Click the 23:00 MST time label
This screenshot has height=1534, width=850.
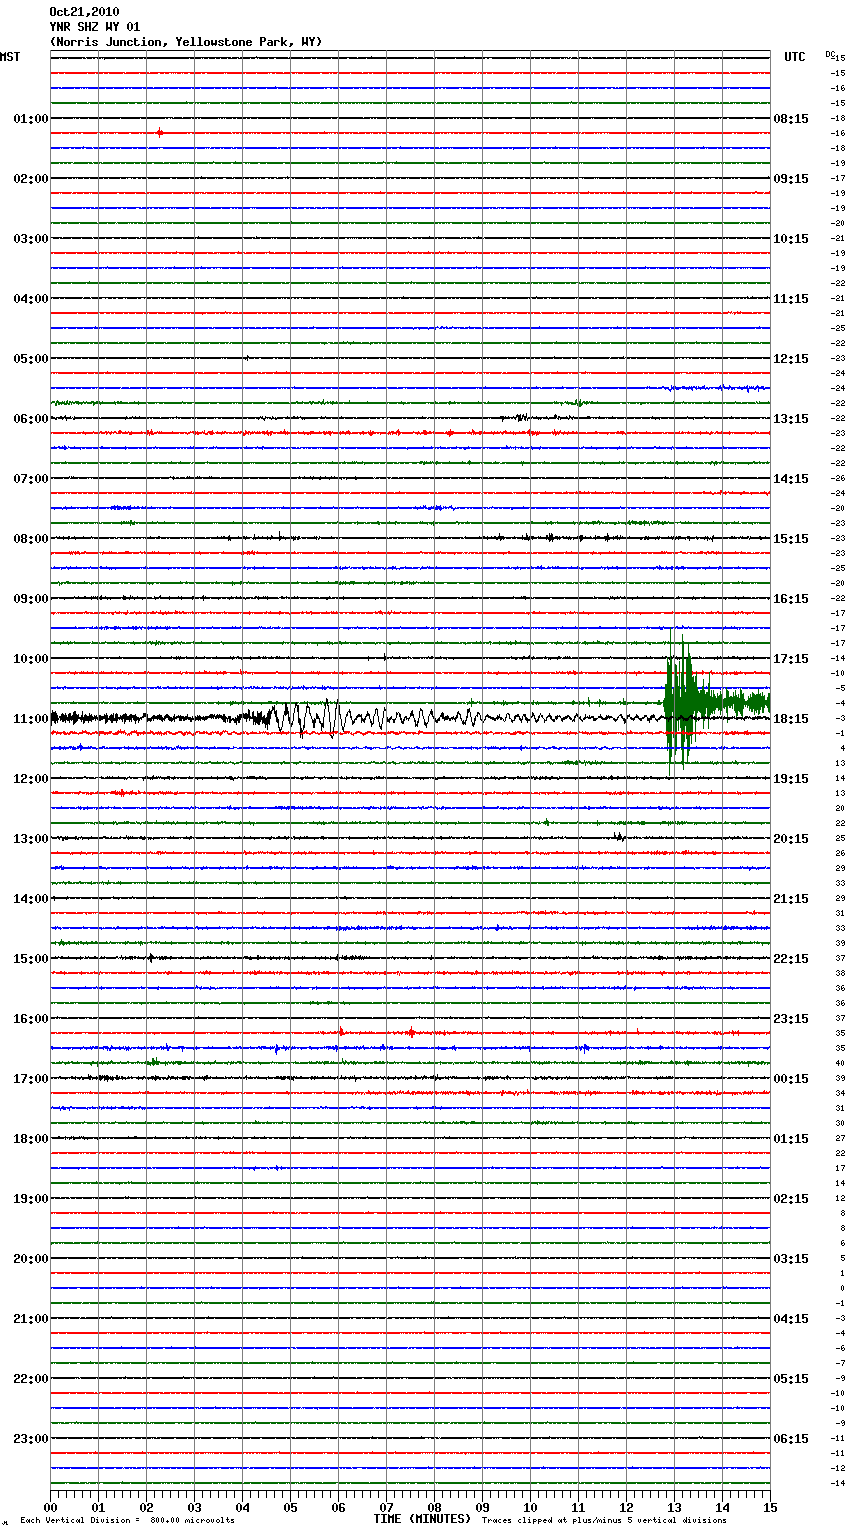point(31,1439)
